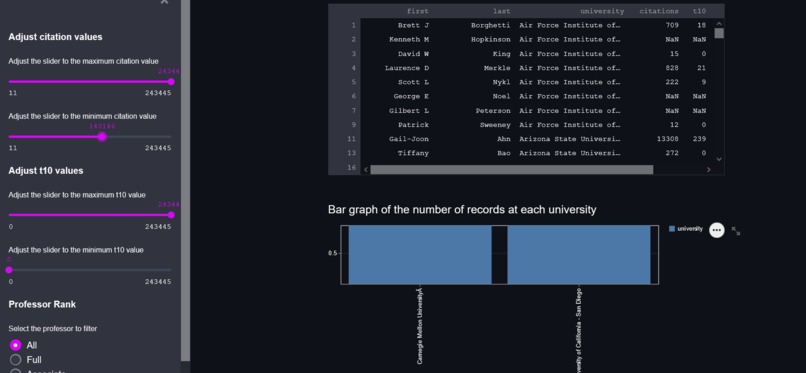Screen dimensions: 806x373
Task: Click the minimum t10 slider handle
Action: tap(9, 270)
